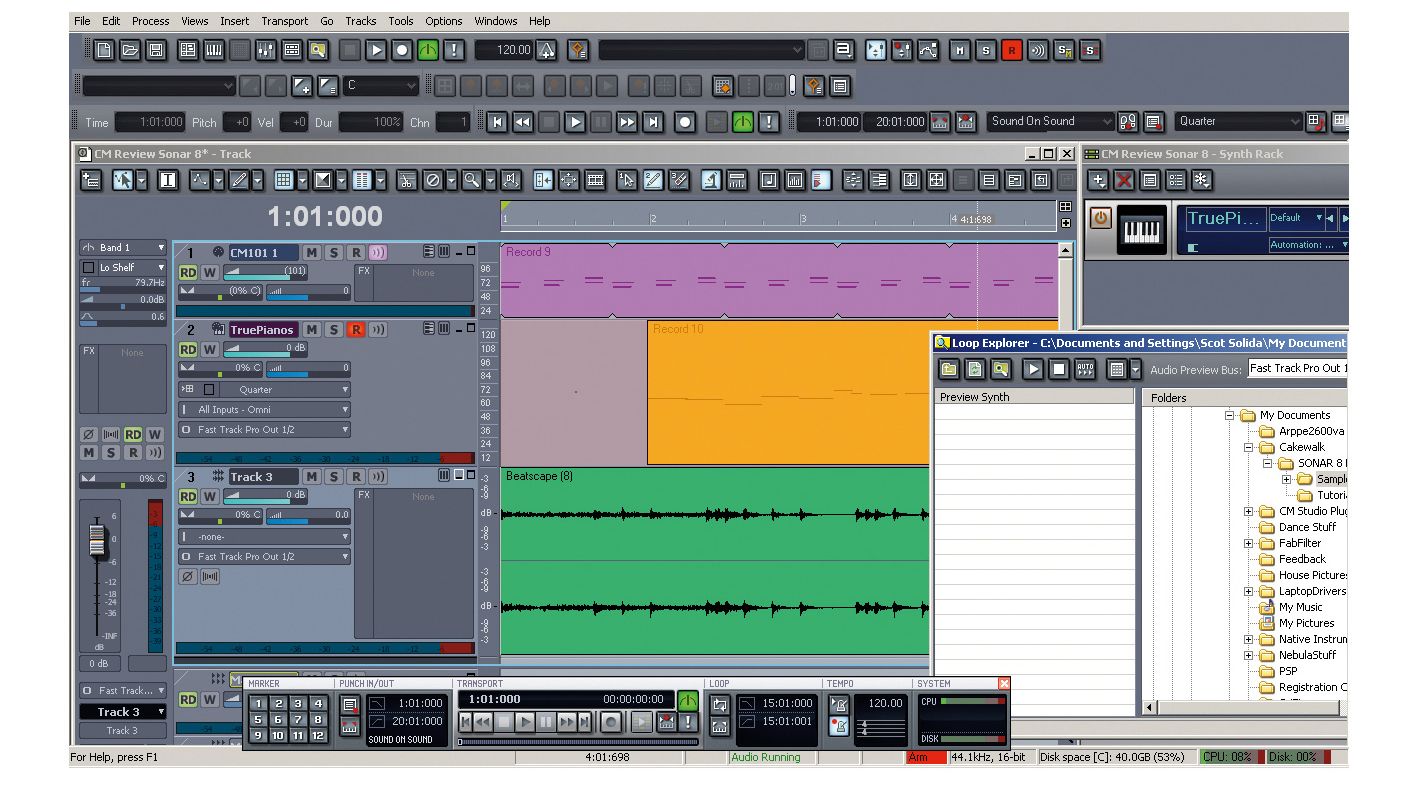Click the red Delete synth icon in Synth Rack
Screen dimensions: 1413x794
[1124, 180]
